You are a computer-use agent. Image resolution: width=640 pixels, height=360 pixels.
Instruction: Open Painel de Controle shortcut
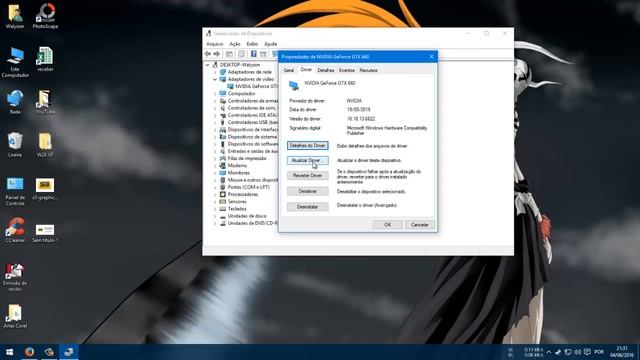click(x=15, y=191)
